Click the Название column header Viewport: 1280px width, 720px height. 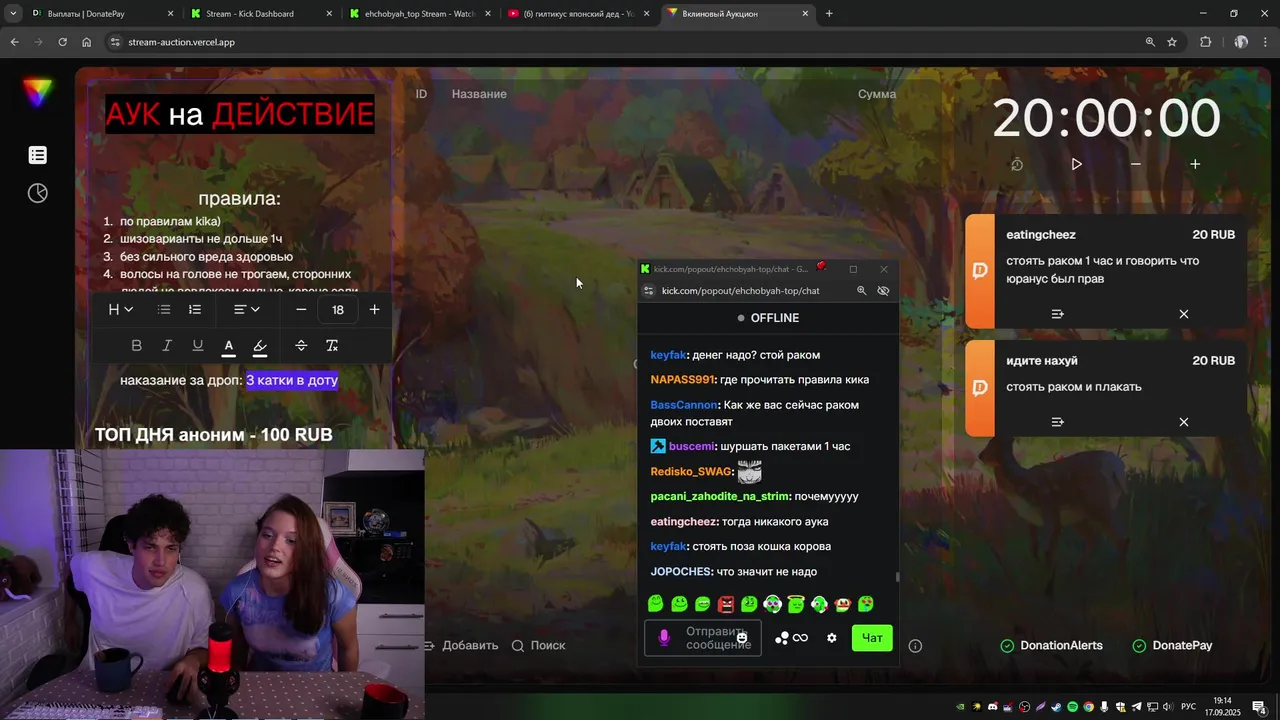tap(479, 94)
